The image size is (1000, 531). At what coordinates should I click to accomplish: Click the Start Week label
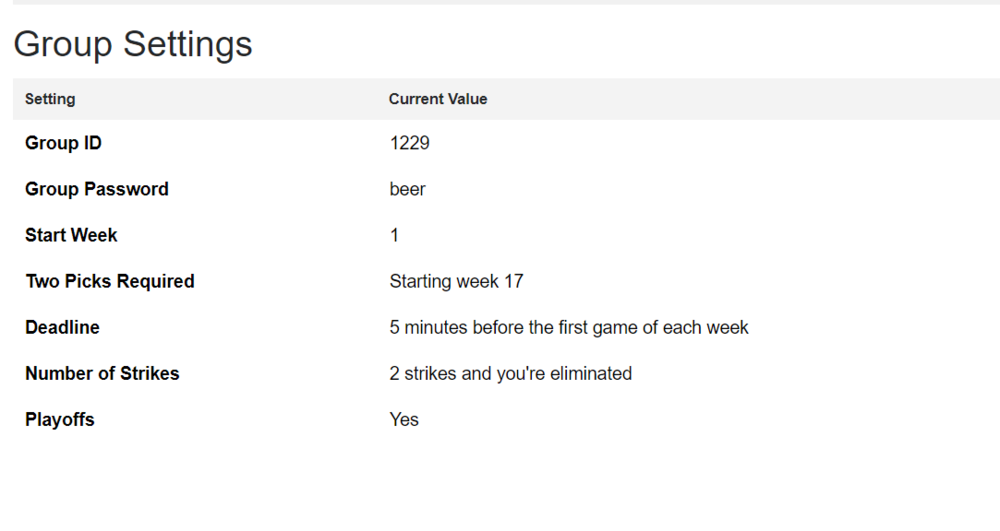71,235
